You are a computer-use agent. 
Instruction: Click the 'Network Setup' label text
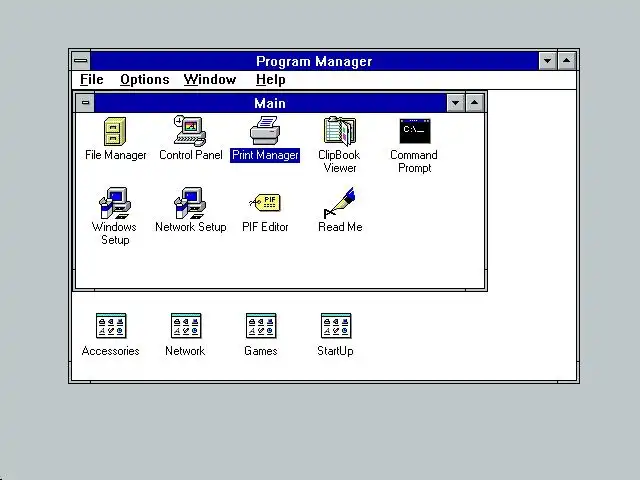191,227
